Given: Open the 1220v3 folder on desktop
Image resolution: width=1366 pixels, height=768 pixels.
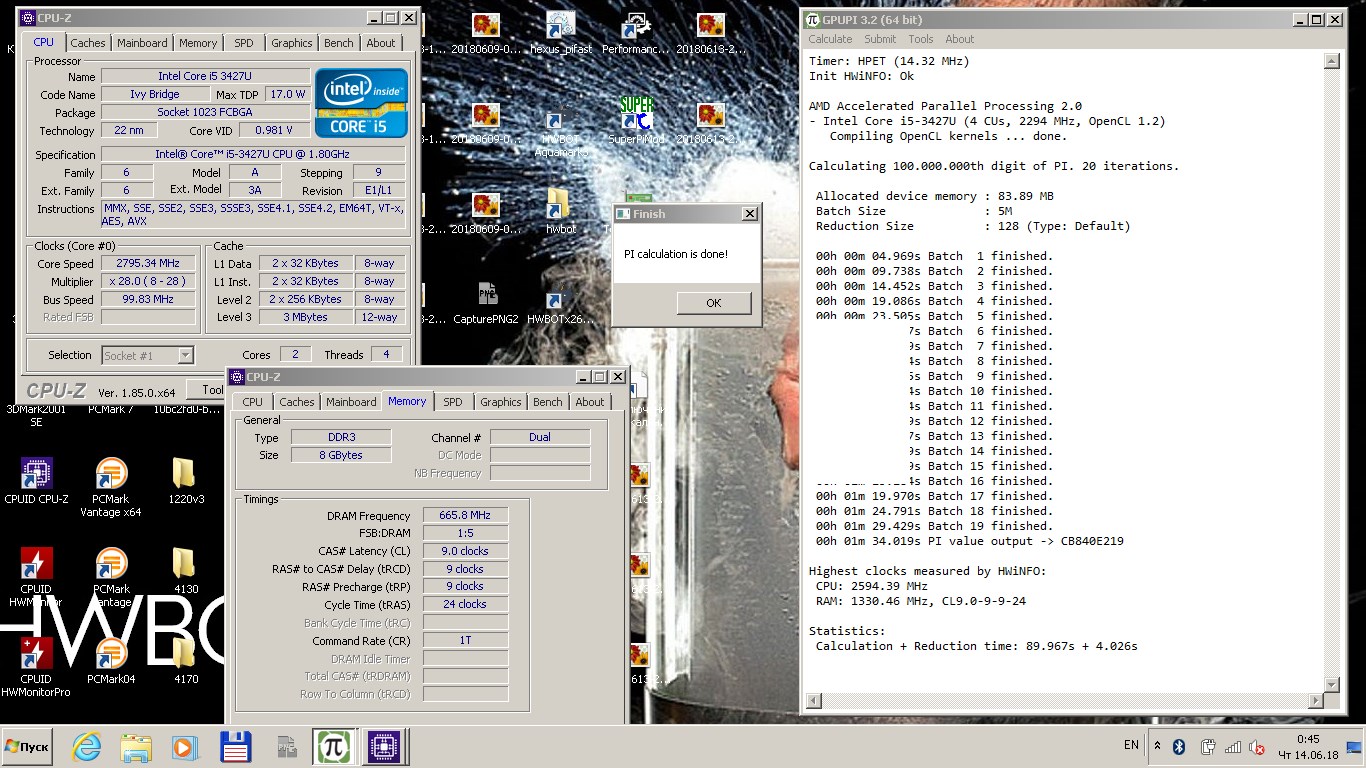Looking at the screenshot, I should coord(186,481).
